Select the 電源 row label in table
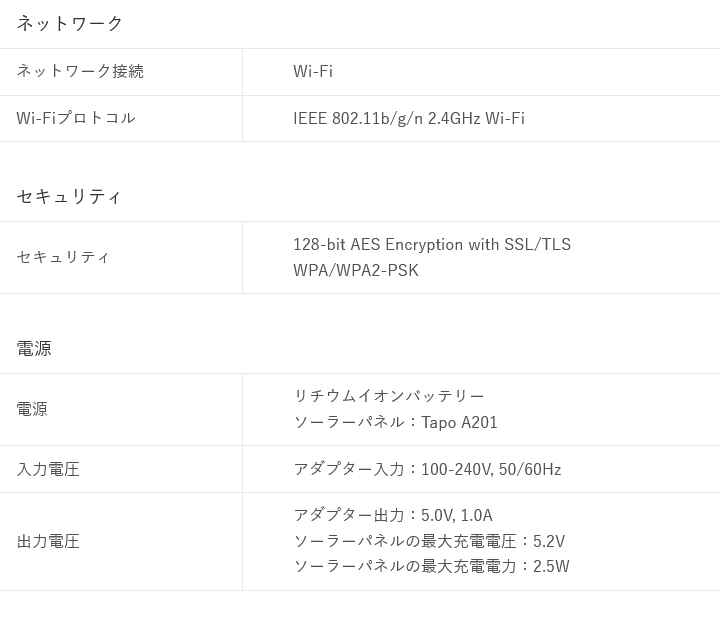 pos(32,409)
